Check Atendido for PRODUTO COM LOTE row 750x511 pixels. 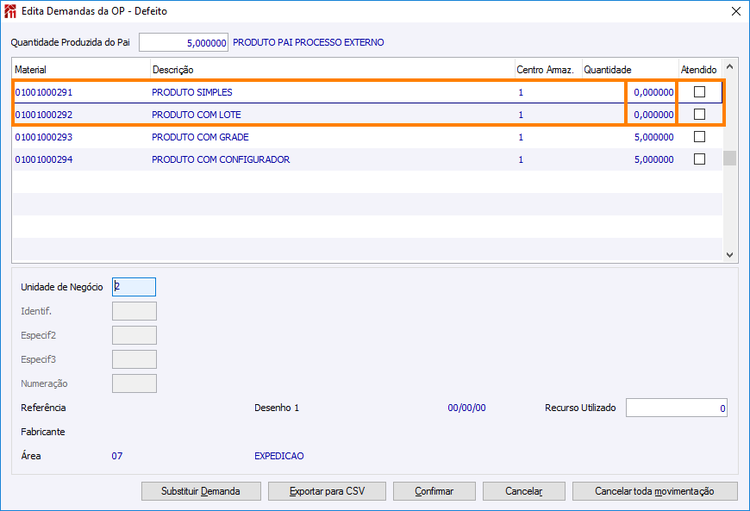pos(699,114)
